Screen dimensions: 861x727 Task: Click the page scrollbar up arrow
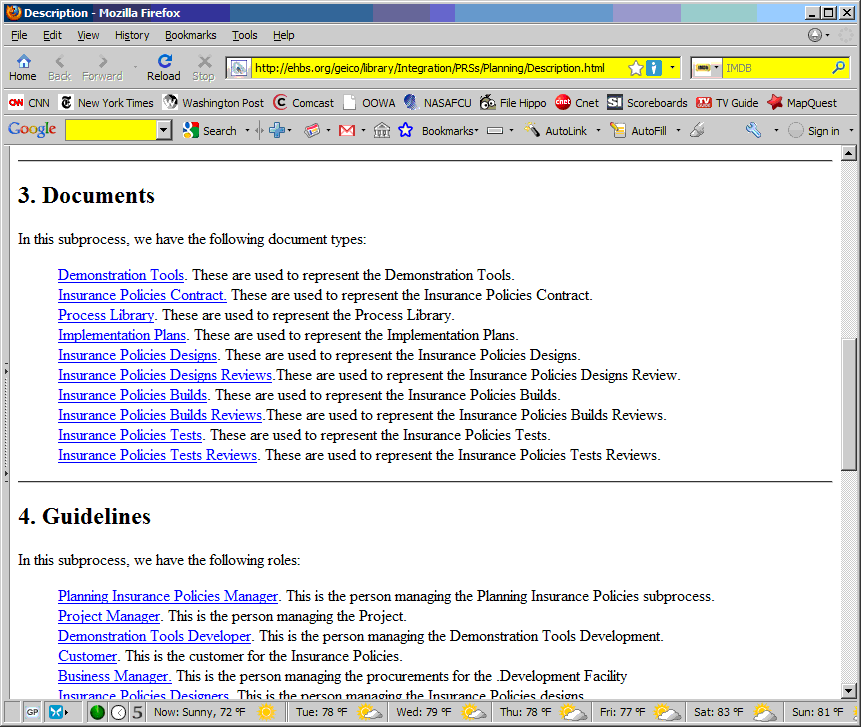tap(848, 153)
